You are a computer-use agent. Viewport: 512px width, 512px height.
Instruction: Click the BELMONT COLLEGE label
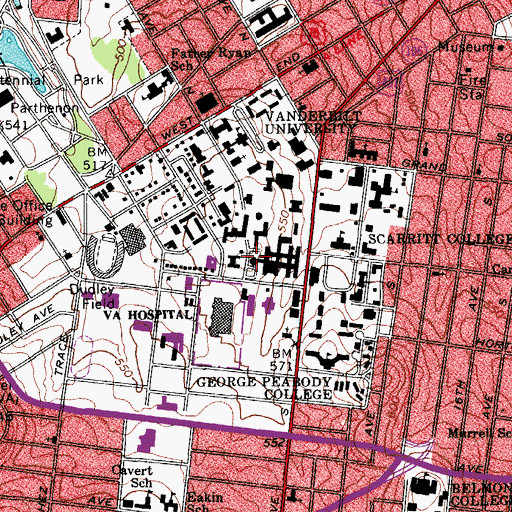[481, 495]
